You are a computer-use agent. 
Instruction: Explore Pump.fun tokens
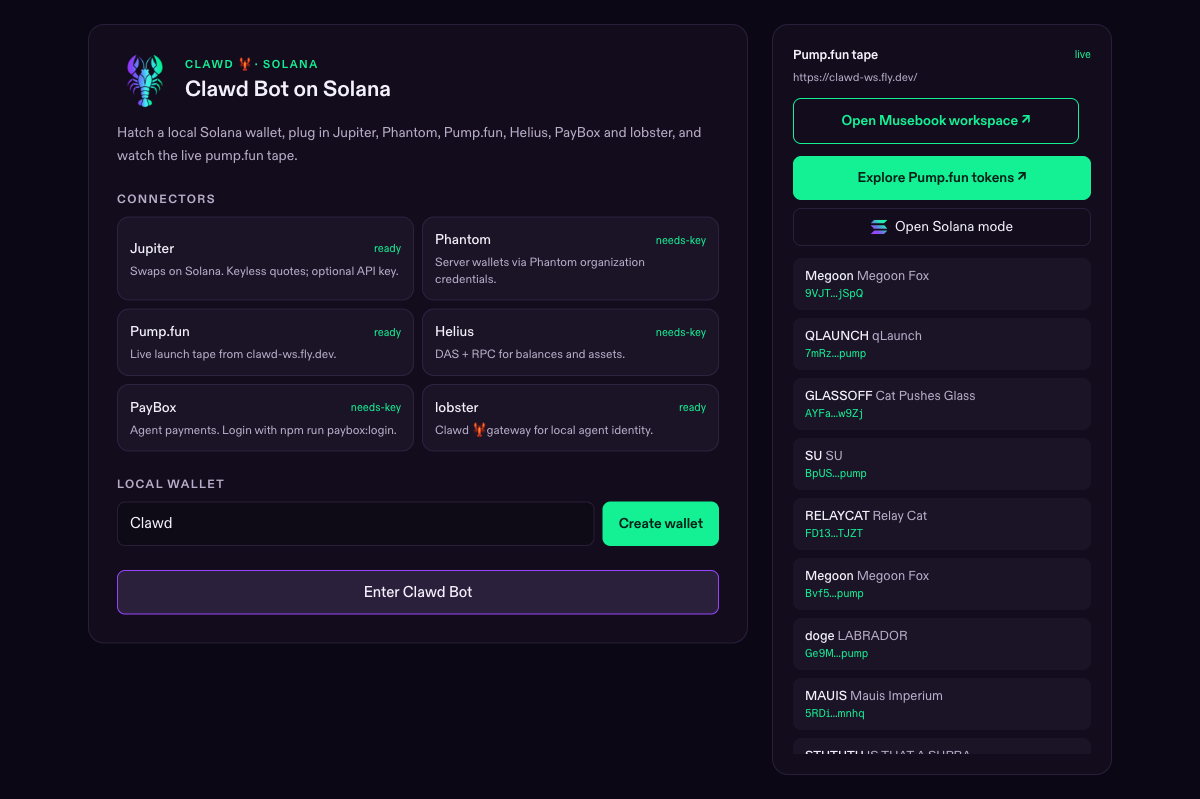tap(942, 178)
